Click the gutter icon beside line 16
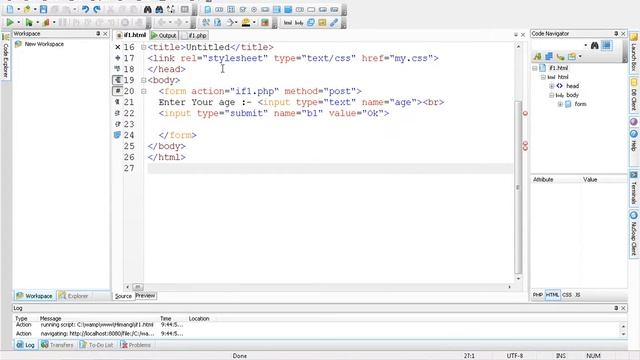 click(x=118, y=47)
